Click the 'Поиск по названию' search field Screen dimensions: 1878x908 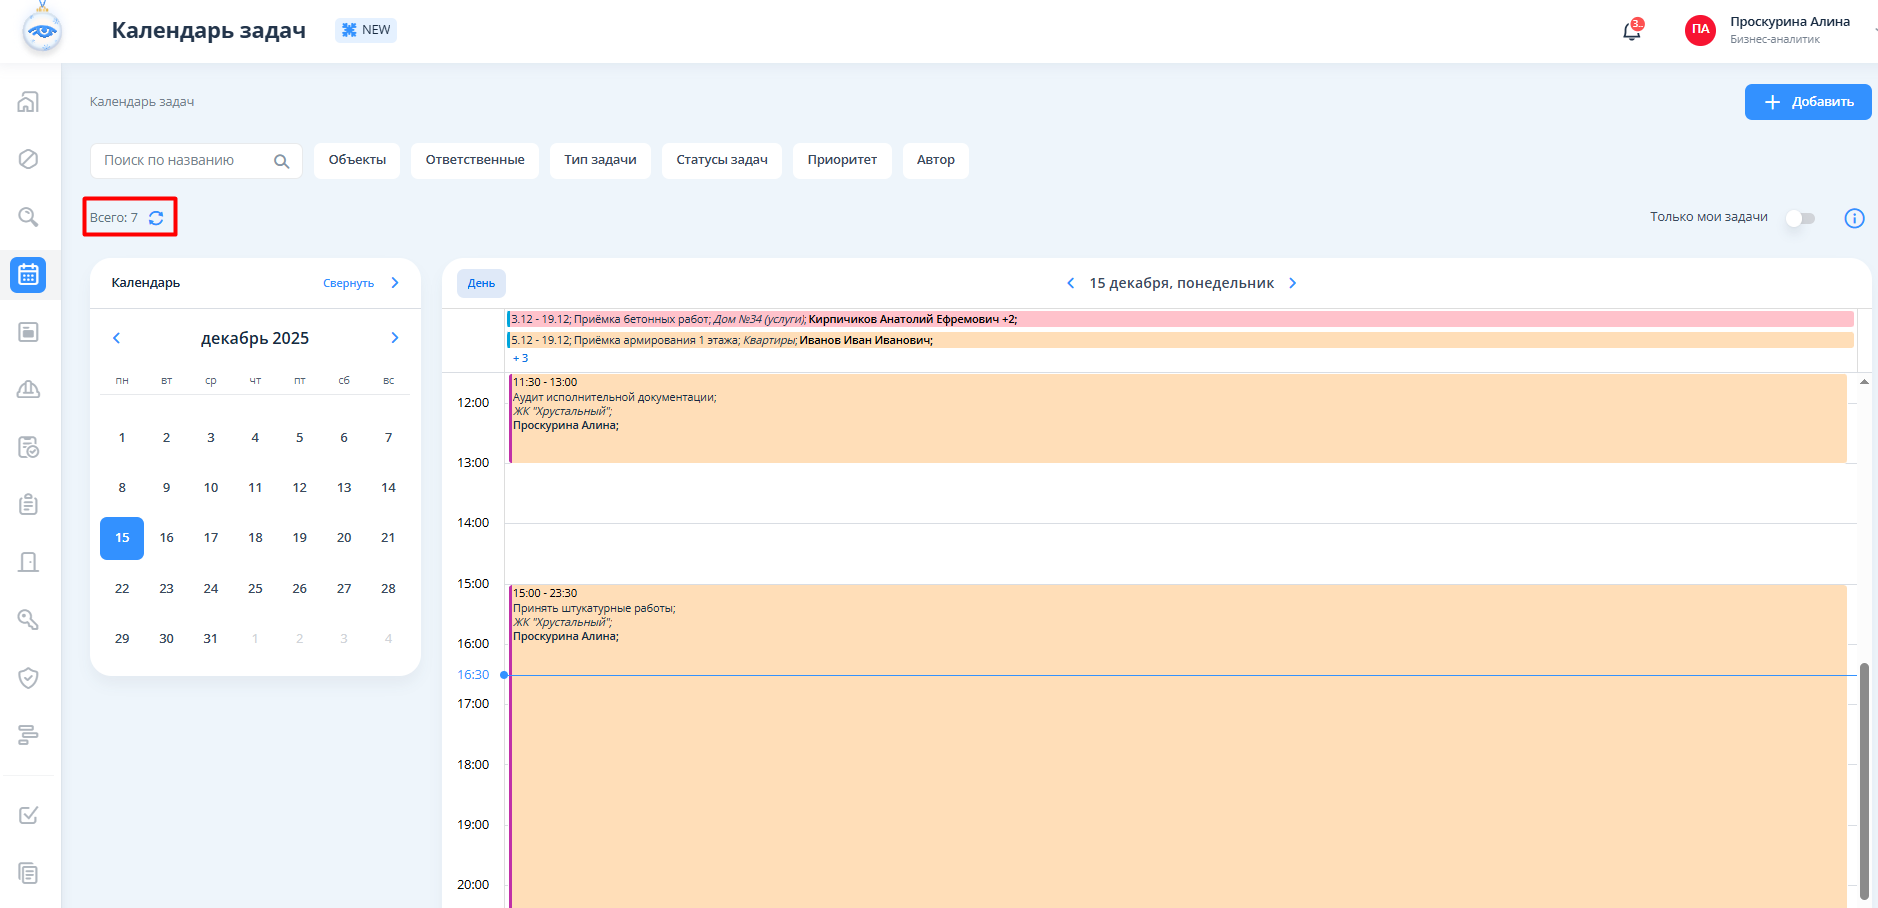pos(180,160)
